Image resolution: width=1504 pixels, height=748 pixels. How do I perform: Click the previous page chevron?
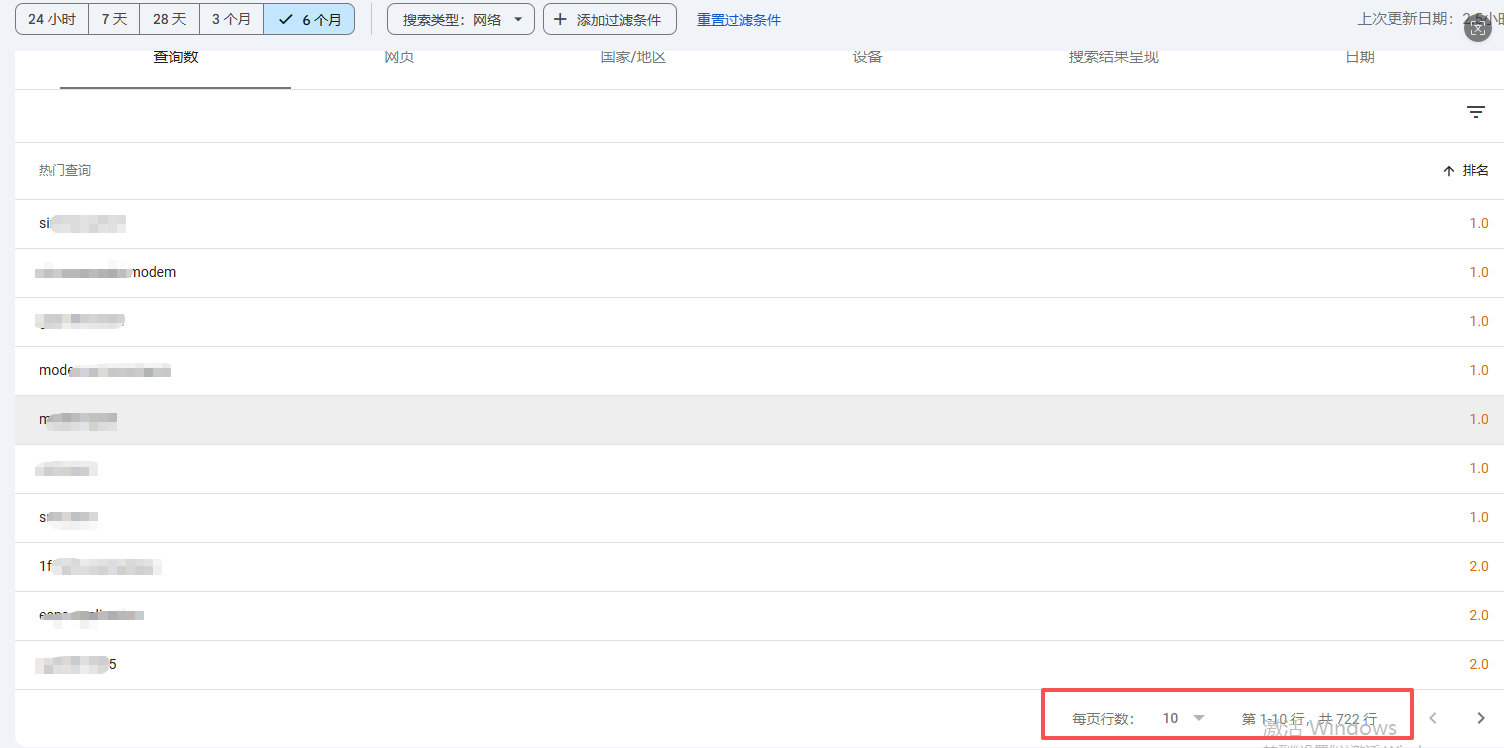point(1433,718)
